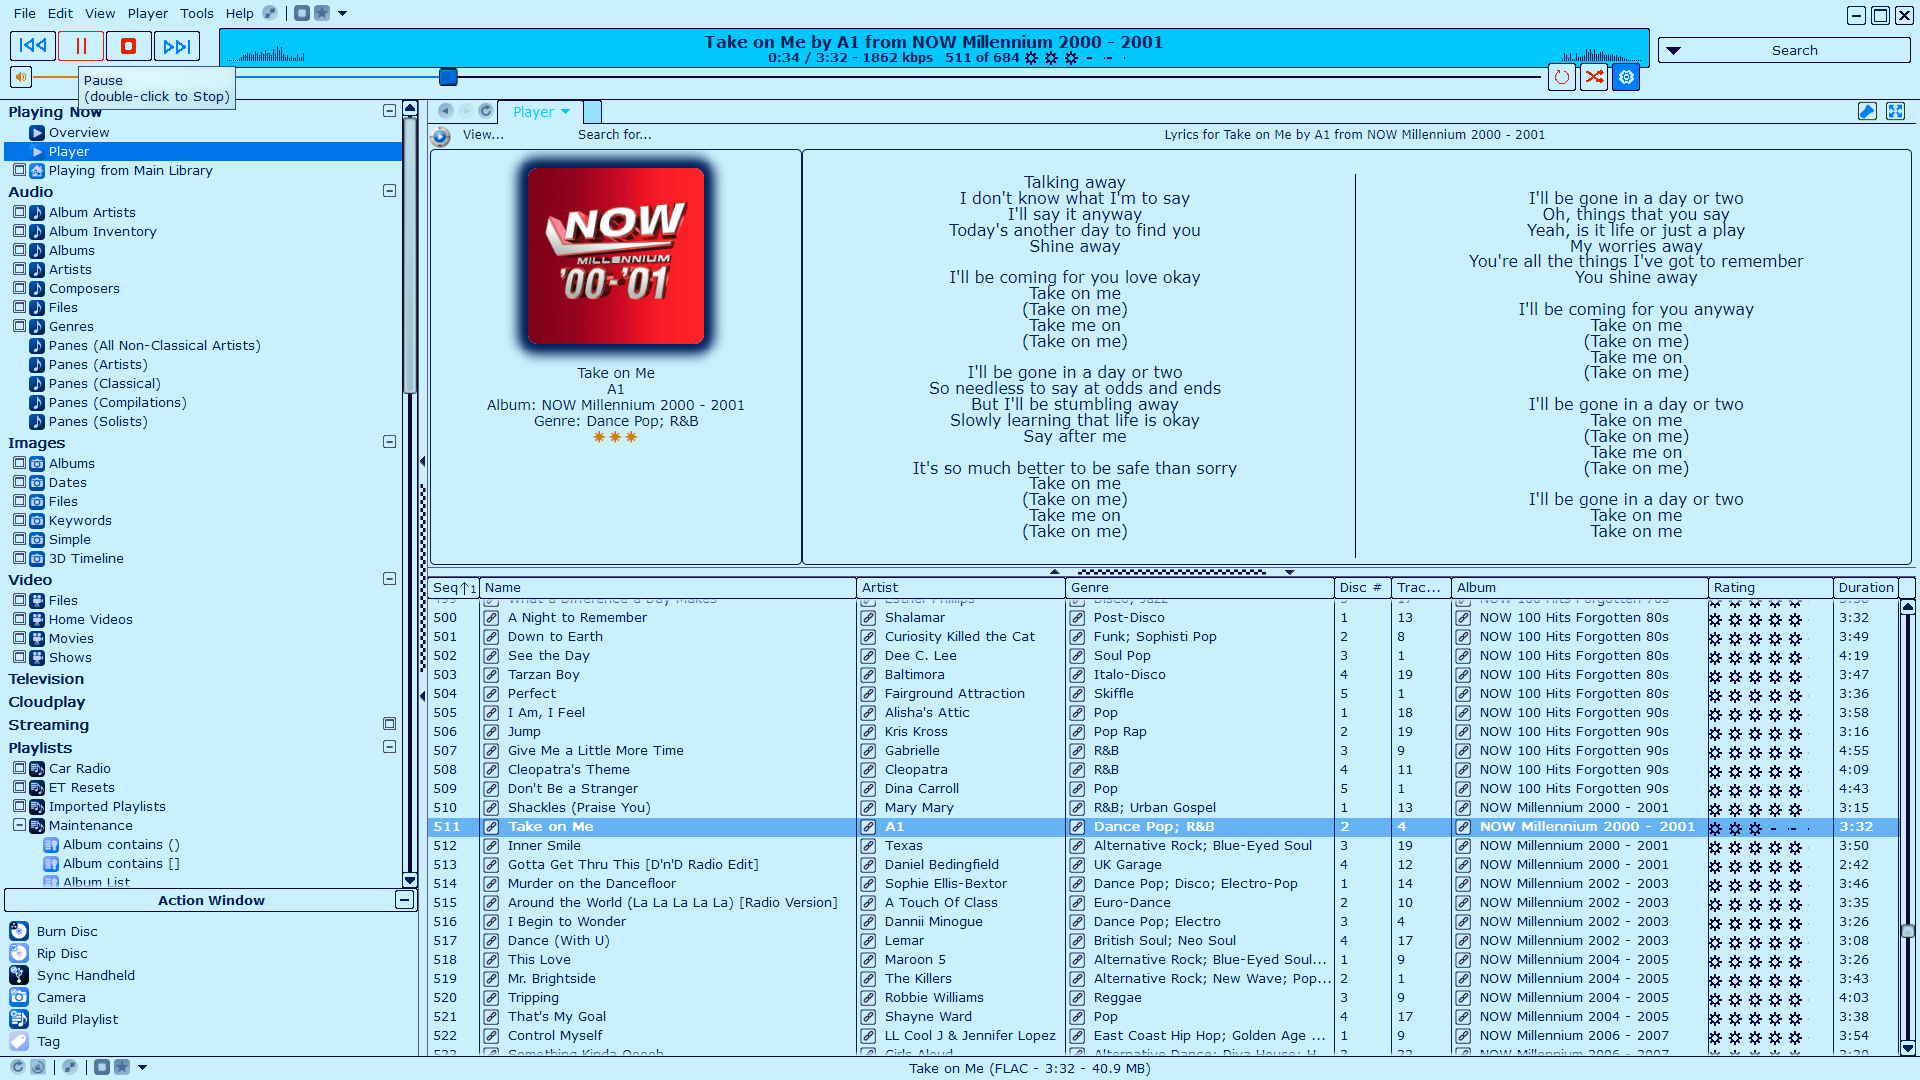Open the View menu
The width and height of the screenshot is (1920, 1080).
pos(100,13)
